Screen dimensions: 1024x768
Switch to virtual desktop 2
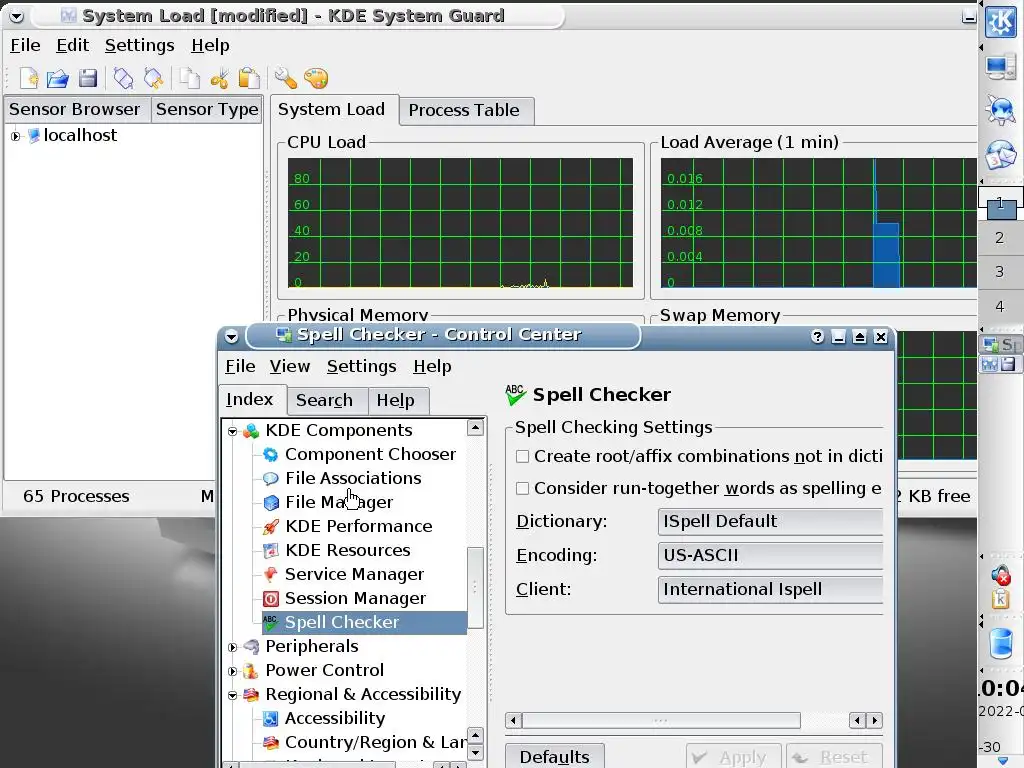click(x=999, y=238)
